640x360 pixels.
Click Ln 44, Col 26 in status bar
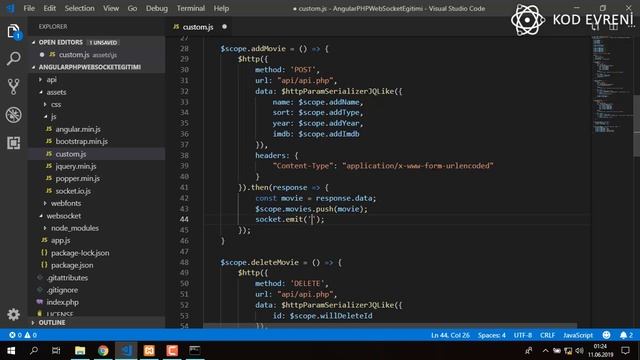click(x=450, y=335)
